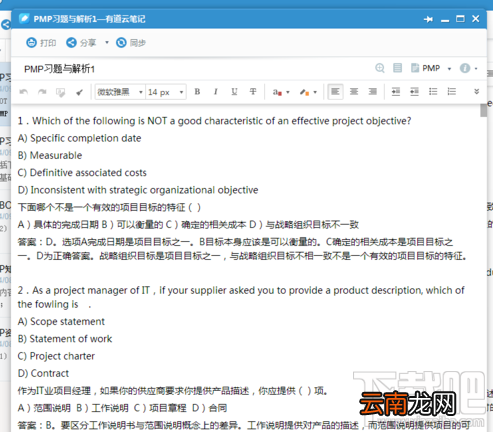493x432 pixels.
Task: Click the note info icon
Action: point(465,68)
